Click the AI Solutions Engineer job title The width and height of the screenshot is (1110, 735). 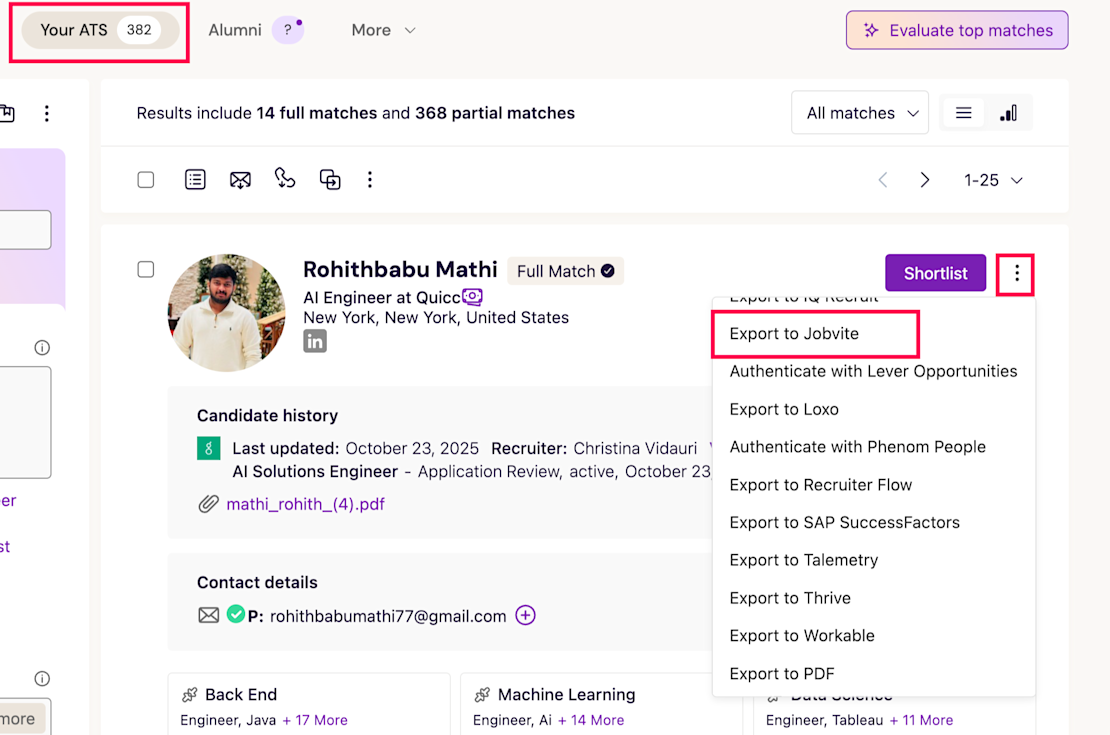[x=315, y=472]
